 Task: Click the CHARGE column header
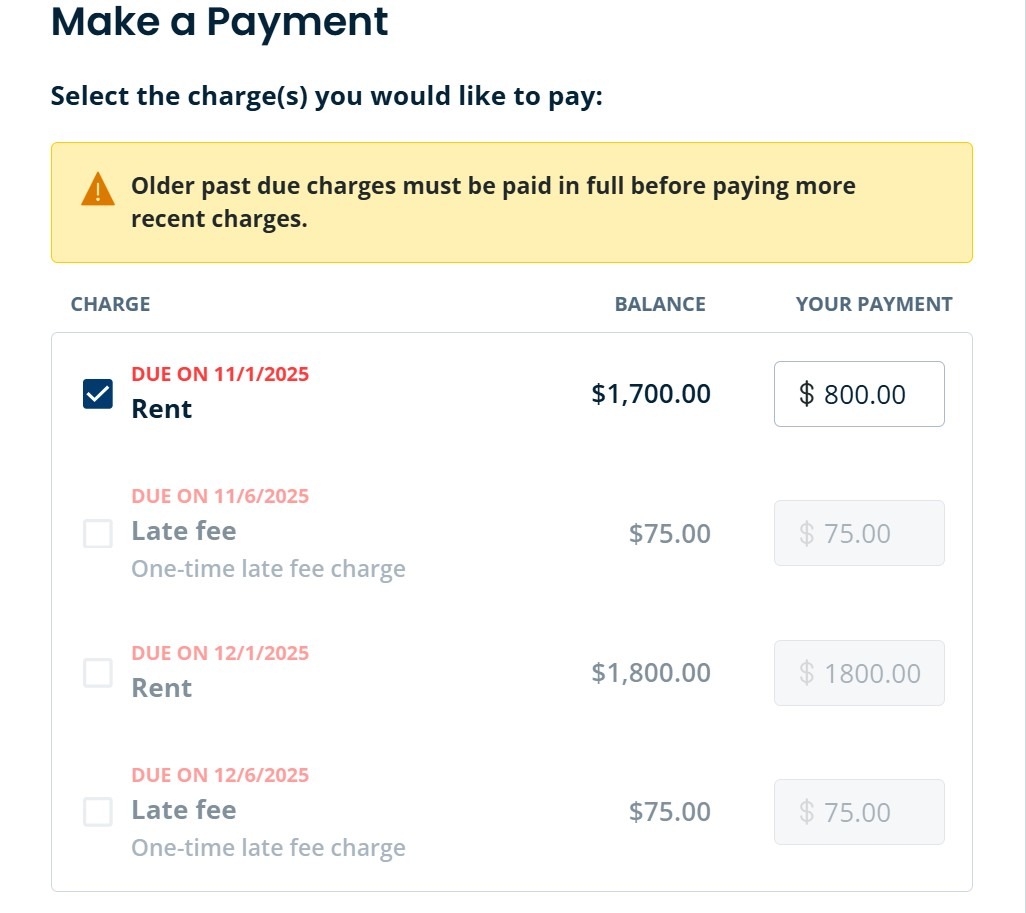point(111,304)
